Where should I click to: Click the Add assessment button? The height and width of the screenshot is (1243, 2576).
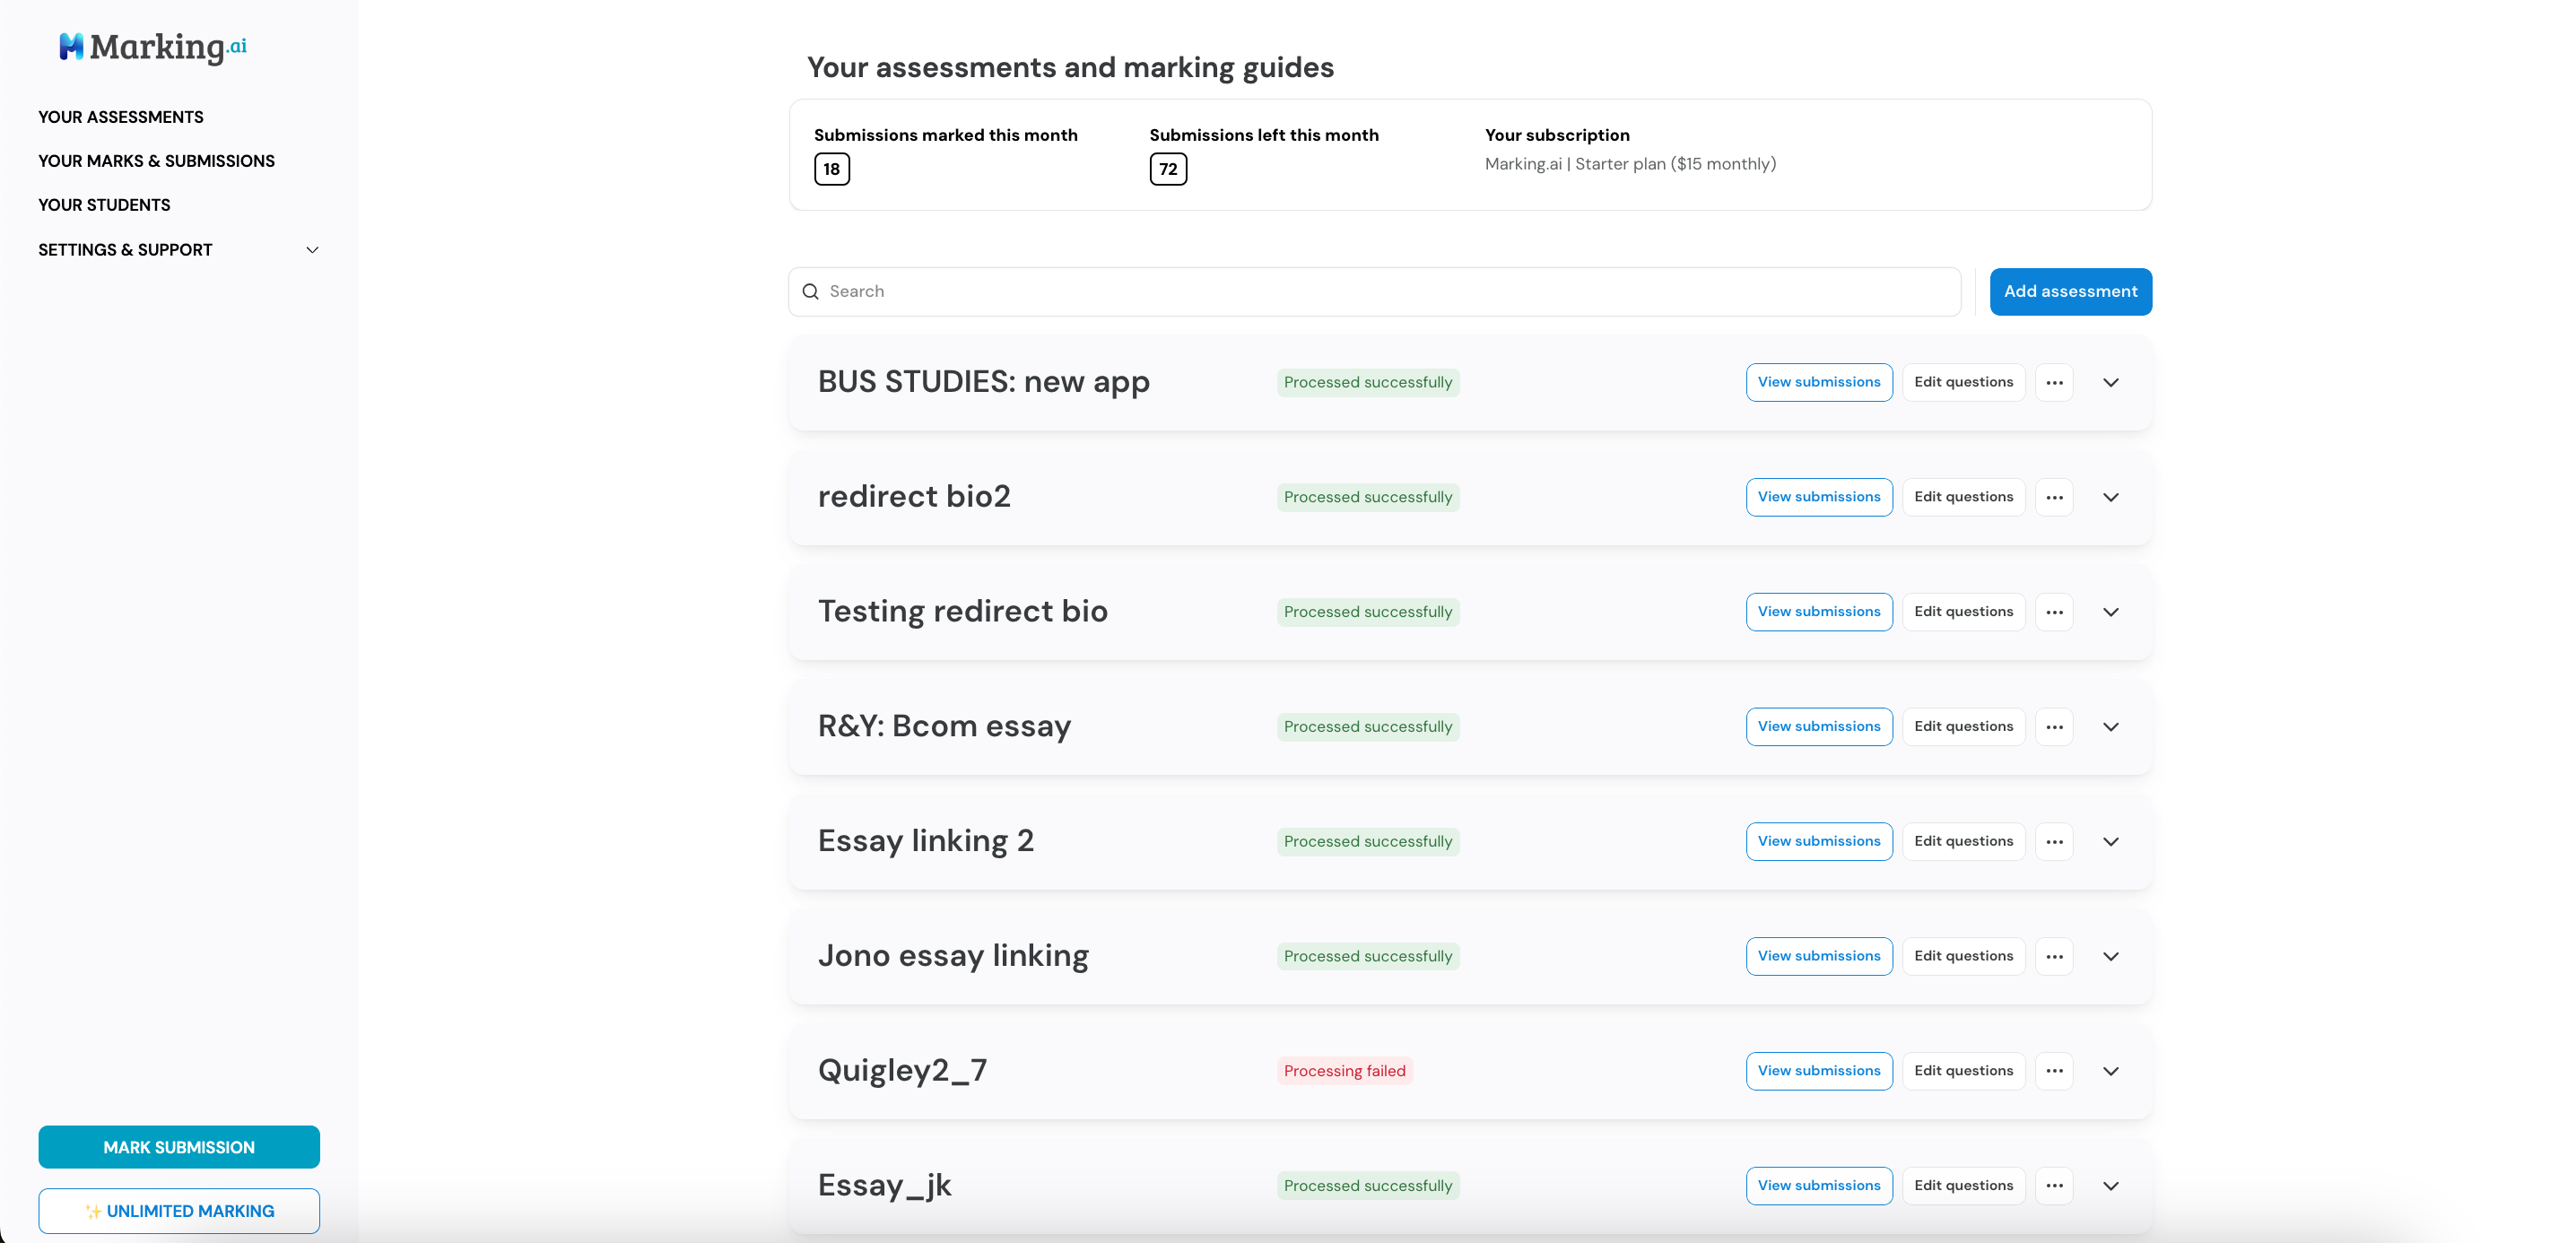[x=2070, y=291]
